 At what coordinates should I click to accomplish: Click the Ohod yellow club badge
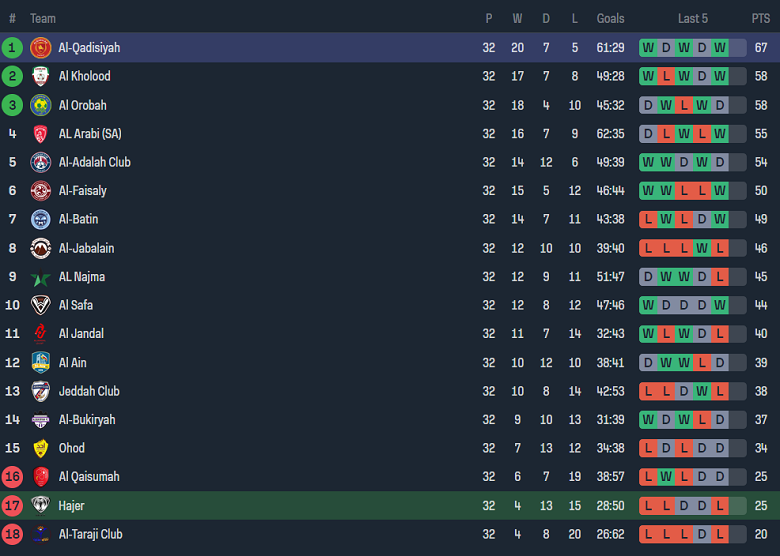click(x=41, y=448)
